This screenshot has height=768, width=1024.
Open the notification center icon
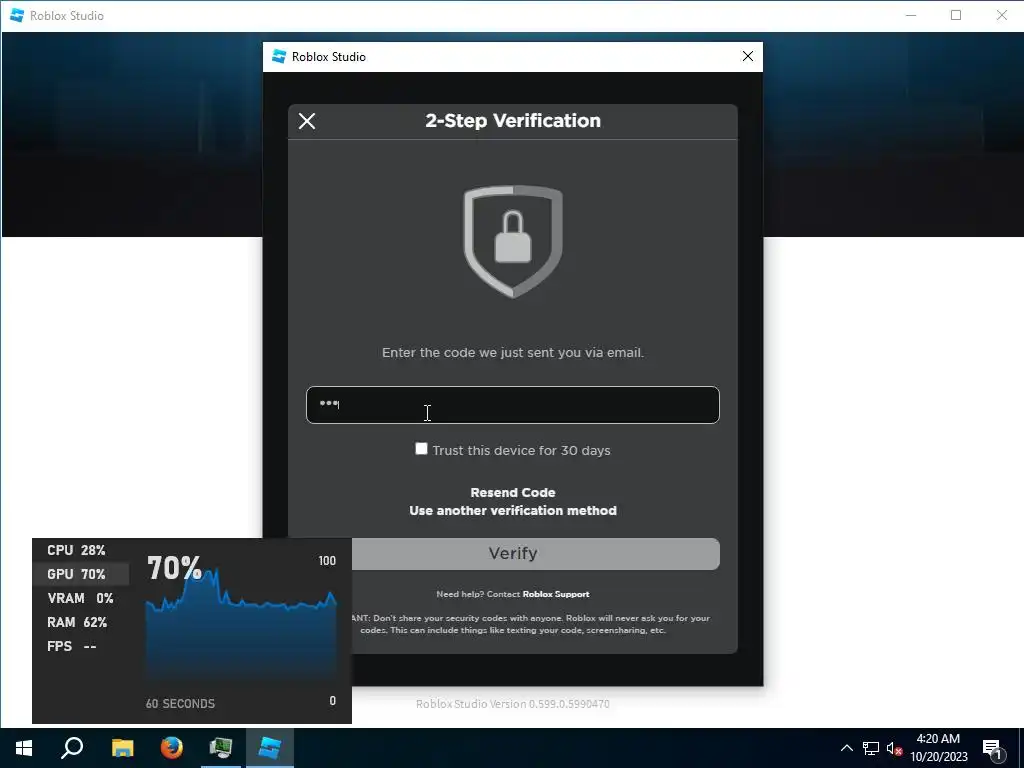point(993,749)
